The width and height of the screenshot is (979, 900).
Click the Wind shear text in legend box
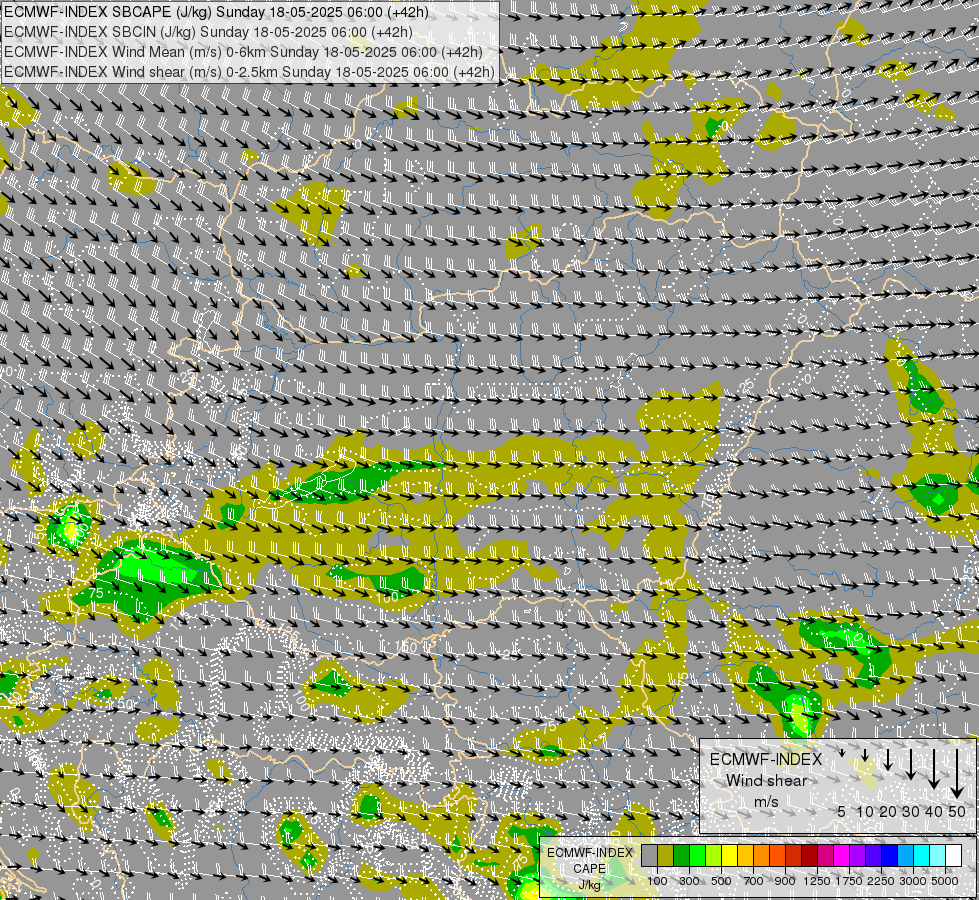coord(766,781)
